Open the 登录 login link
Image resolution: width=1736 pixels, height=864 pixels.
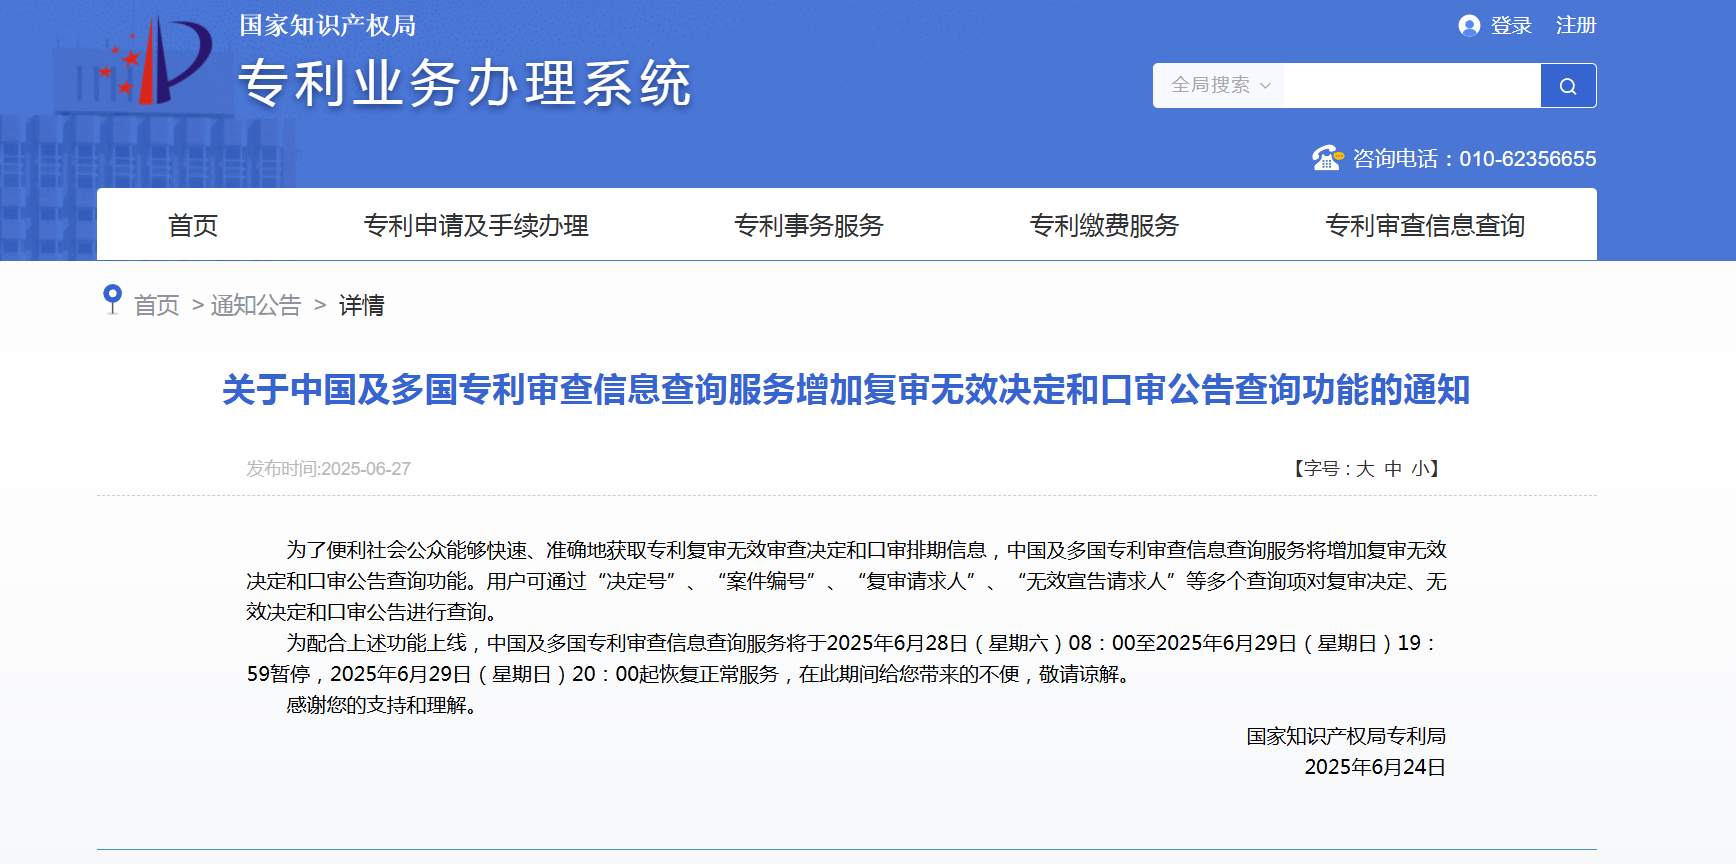pos(1511,26)
